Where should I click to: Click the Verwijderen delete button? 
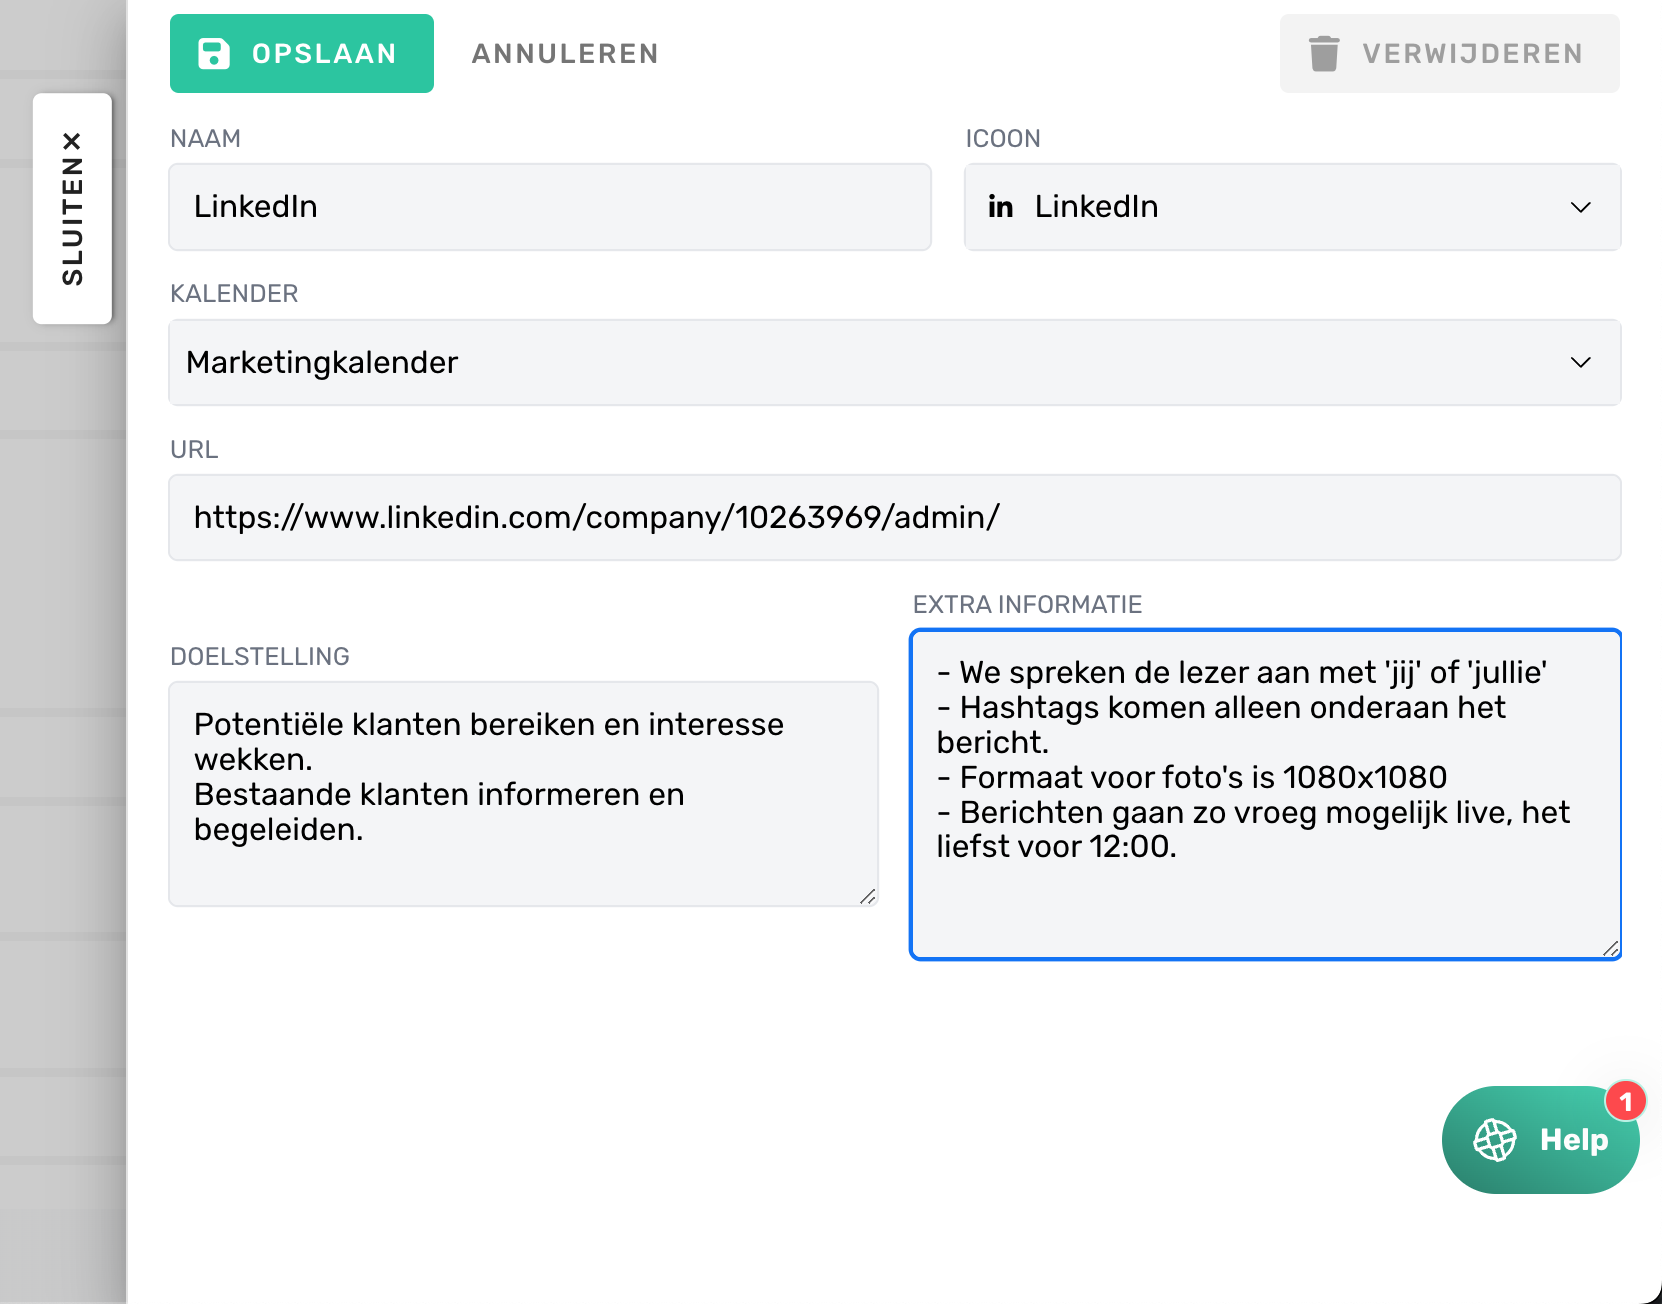(x=1449, y=54)
